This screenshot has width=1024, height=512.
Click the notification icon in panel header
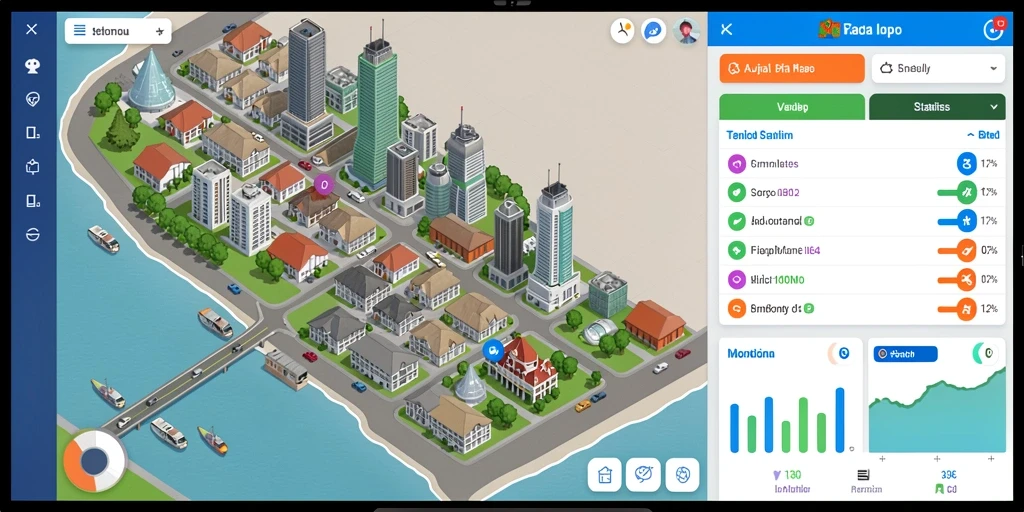click(993, 29)
